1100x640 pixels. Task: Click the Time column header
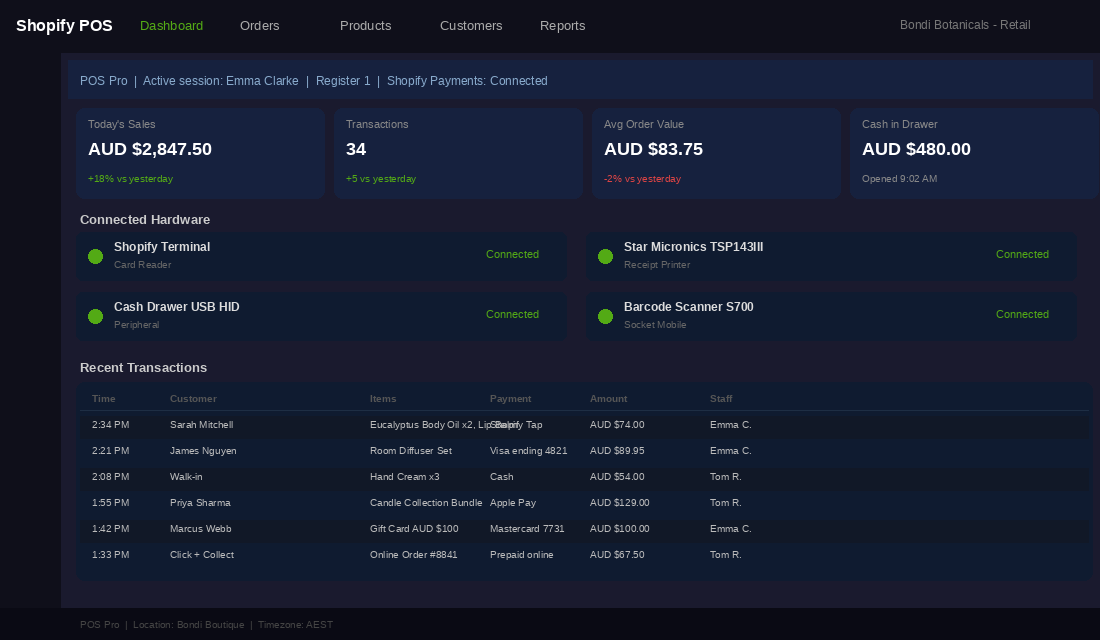click(x=103, y=399)
